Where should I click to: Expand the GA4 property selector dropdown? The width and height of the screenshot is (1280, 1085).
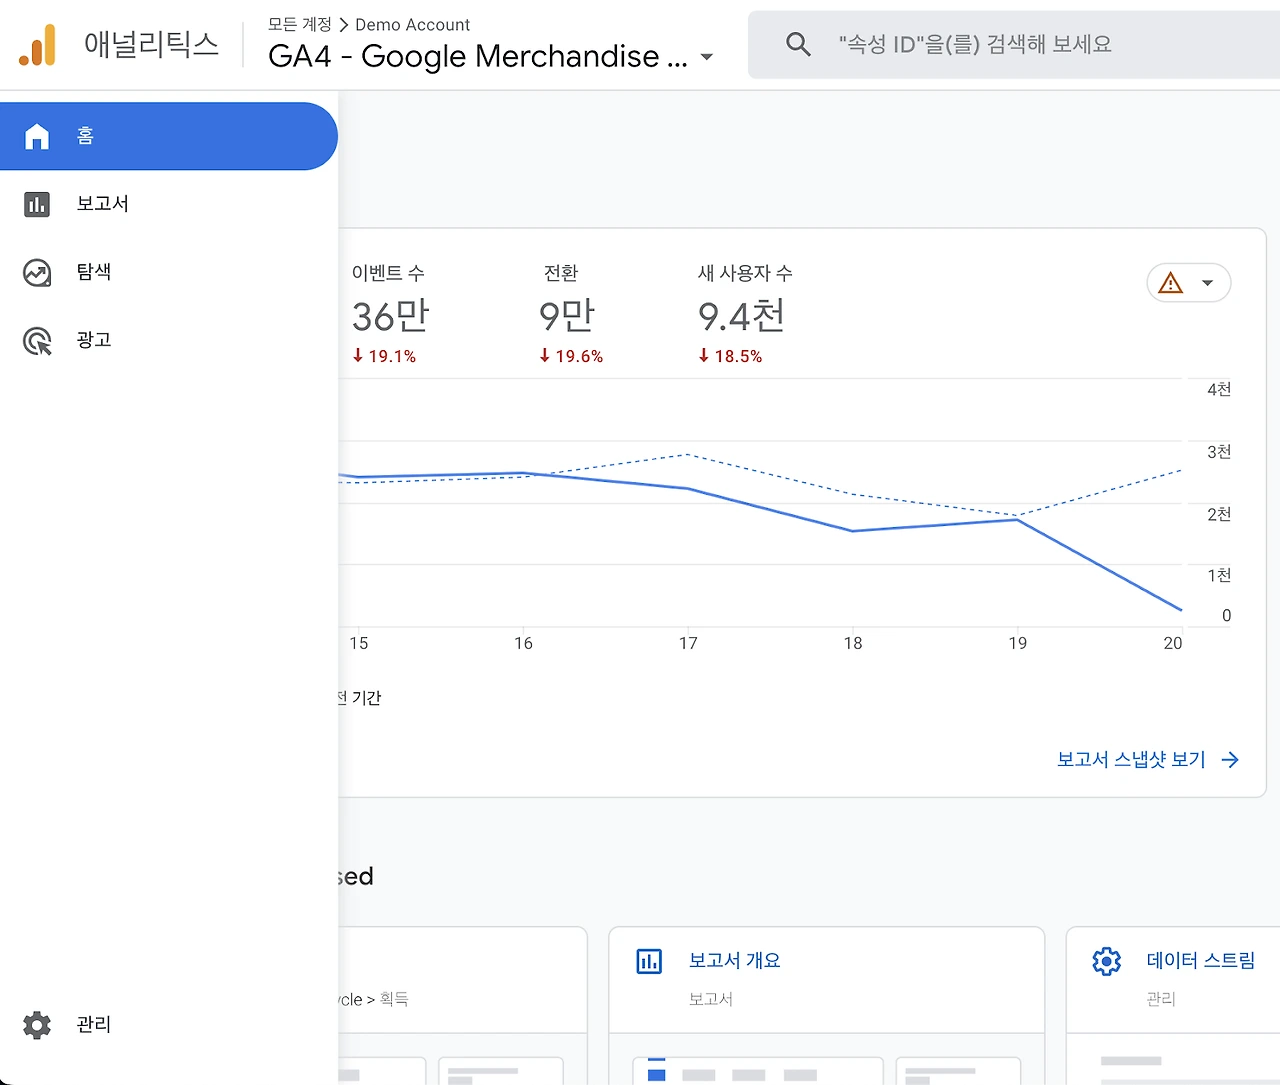click(x=707, y=57)
